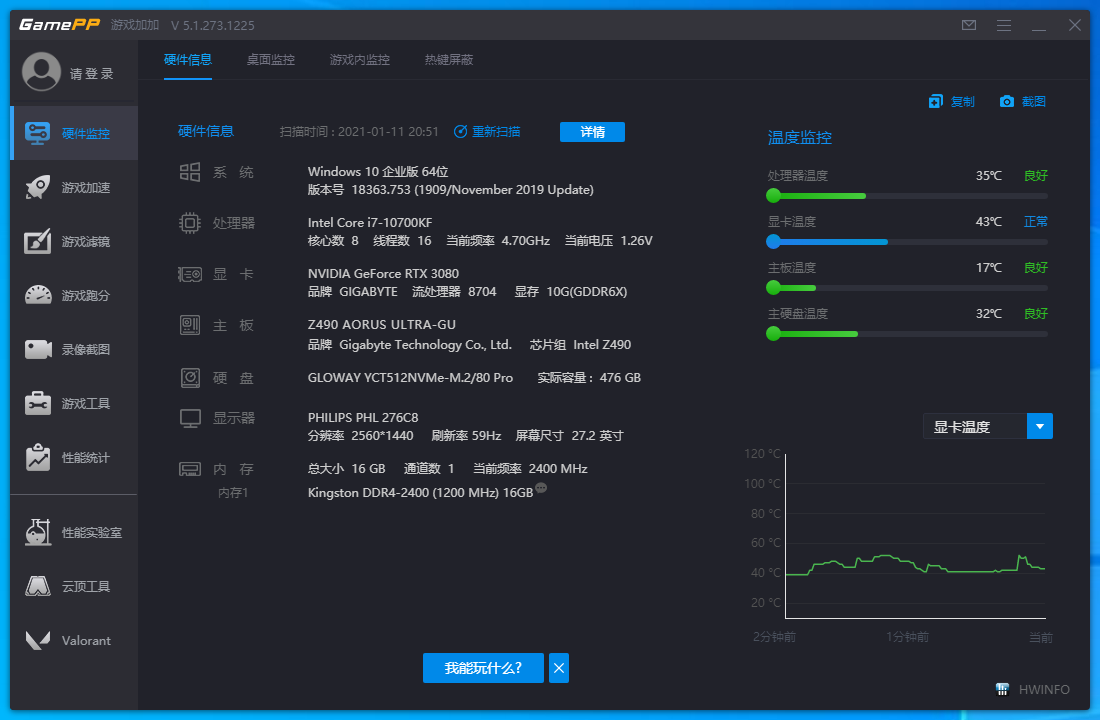Click the 截图 camera icon
The image size is (1100, 720).
tap(1007, 102)
